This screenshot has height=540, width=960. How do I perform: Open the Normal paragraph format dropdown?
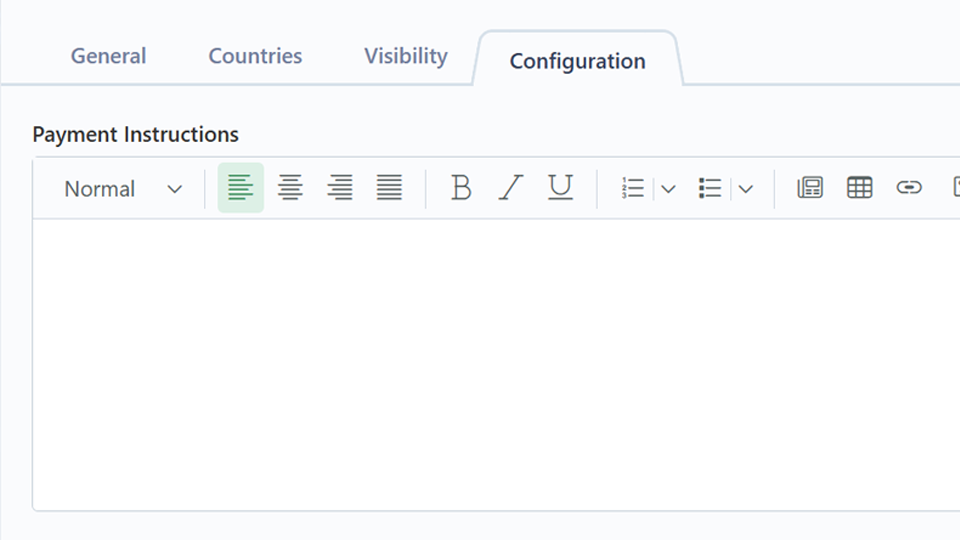pyautogui.click(x=123, y=189)
